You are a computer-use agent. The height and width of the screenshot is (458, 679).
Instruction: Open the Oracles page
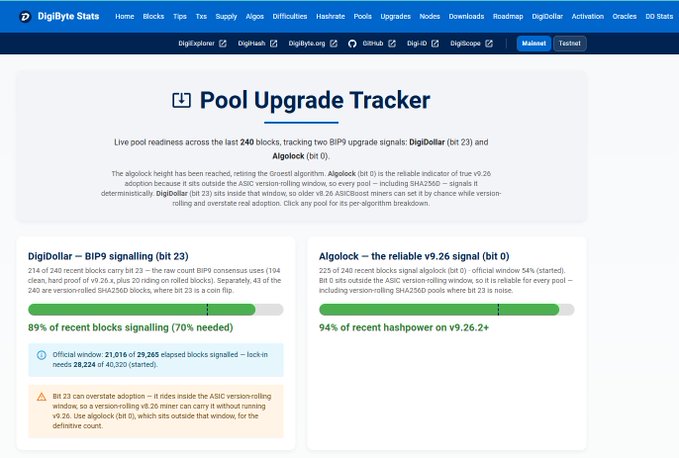pyautogui.click(x=624, y=16)
